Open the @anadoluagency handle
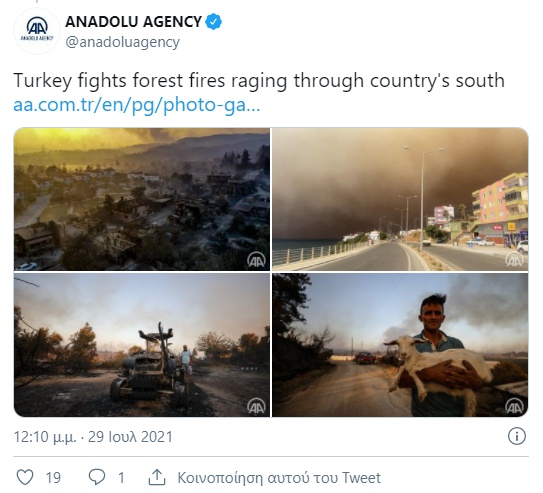The height and width of the screenshot is (493, 543). tap(123, 43)
